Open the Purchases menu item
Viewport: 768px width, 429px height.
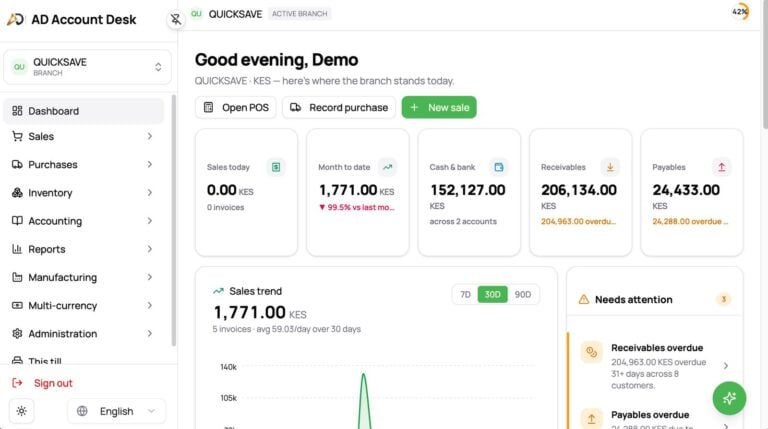click(x=83, y=165)
